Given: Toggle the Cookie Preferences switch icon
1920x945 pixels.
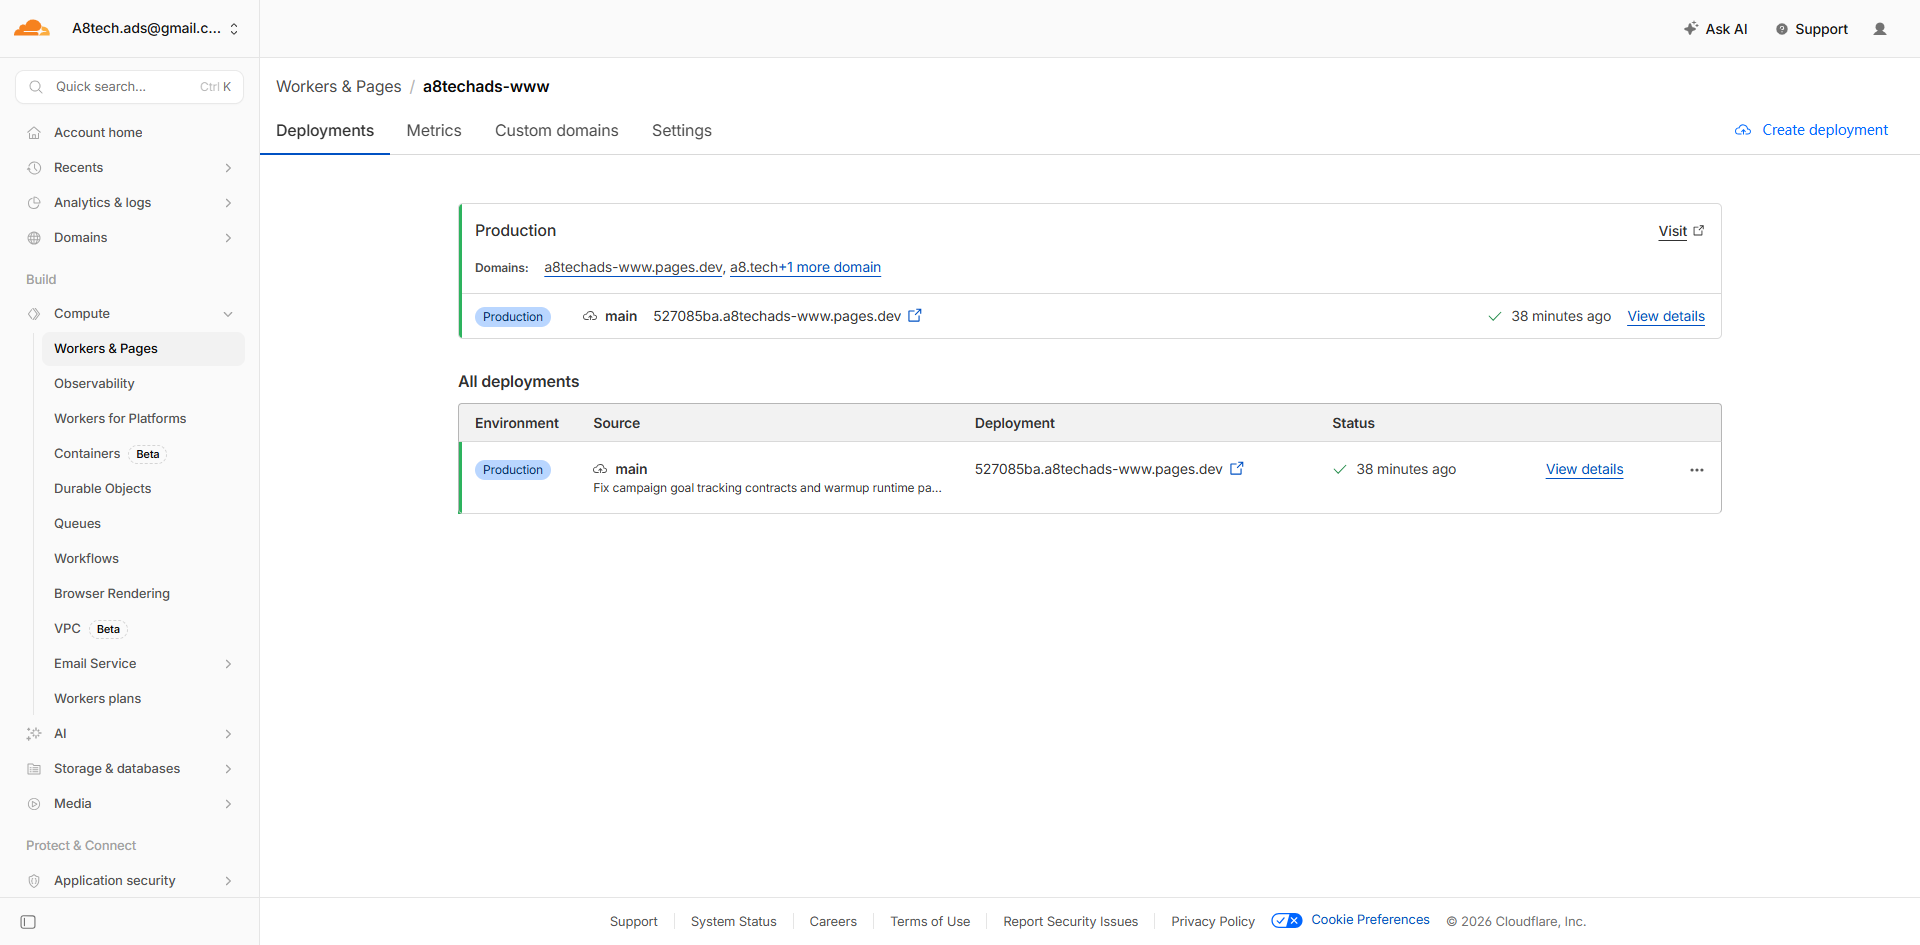Looking at the screenshot, I should (1286, 921).
